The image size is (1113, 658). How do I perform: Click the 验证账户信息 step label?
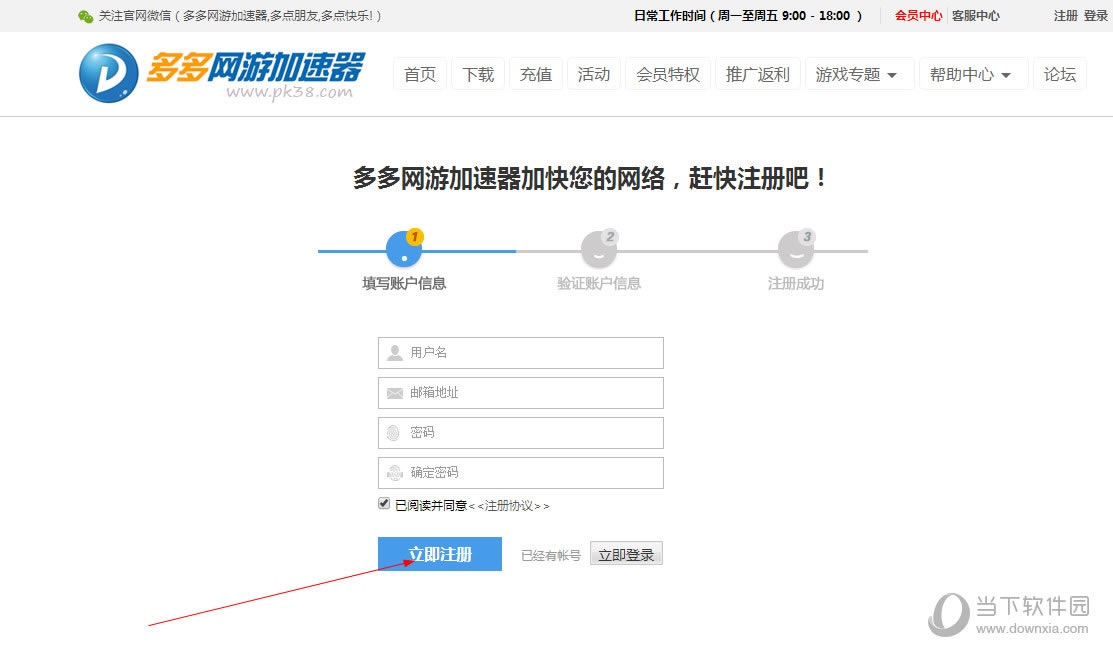(x=599, y=284)
